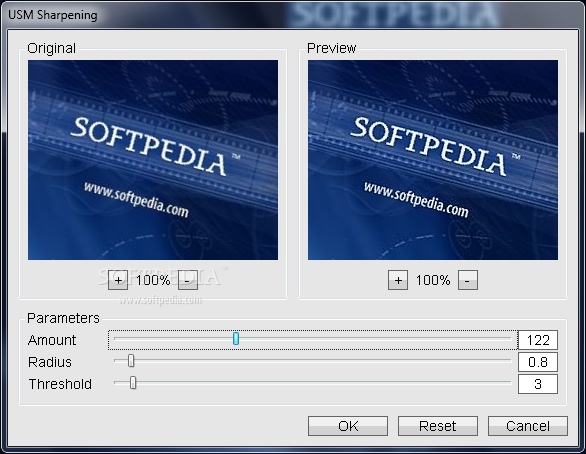Click the Amount slider handle

(x=236, y=339)
